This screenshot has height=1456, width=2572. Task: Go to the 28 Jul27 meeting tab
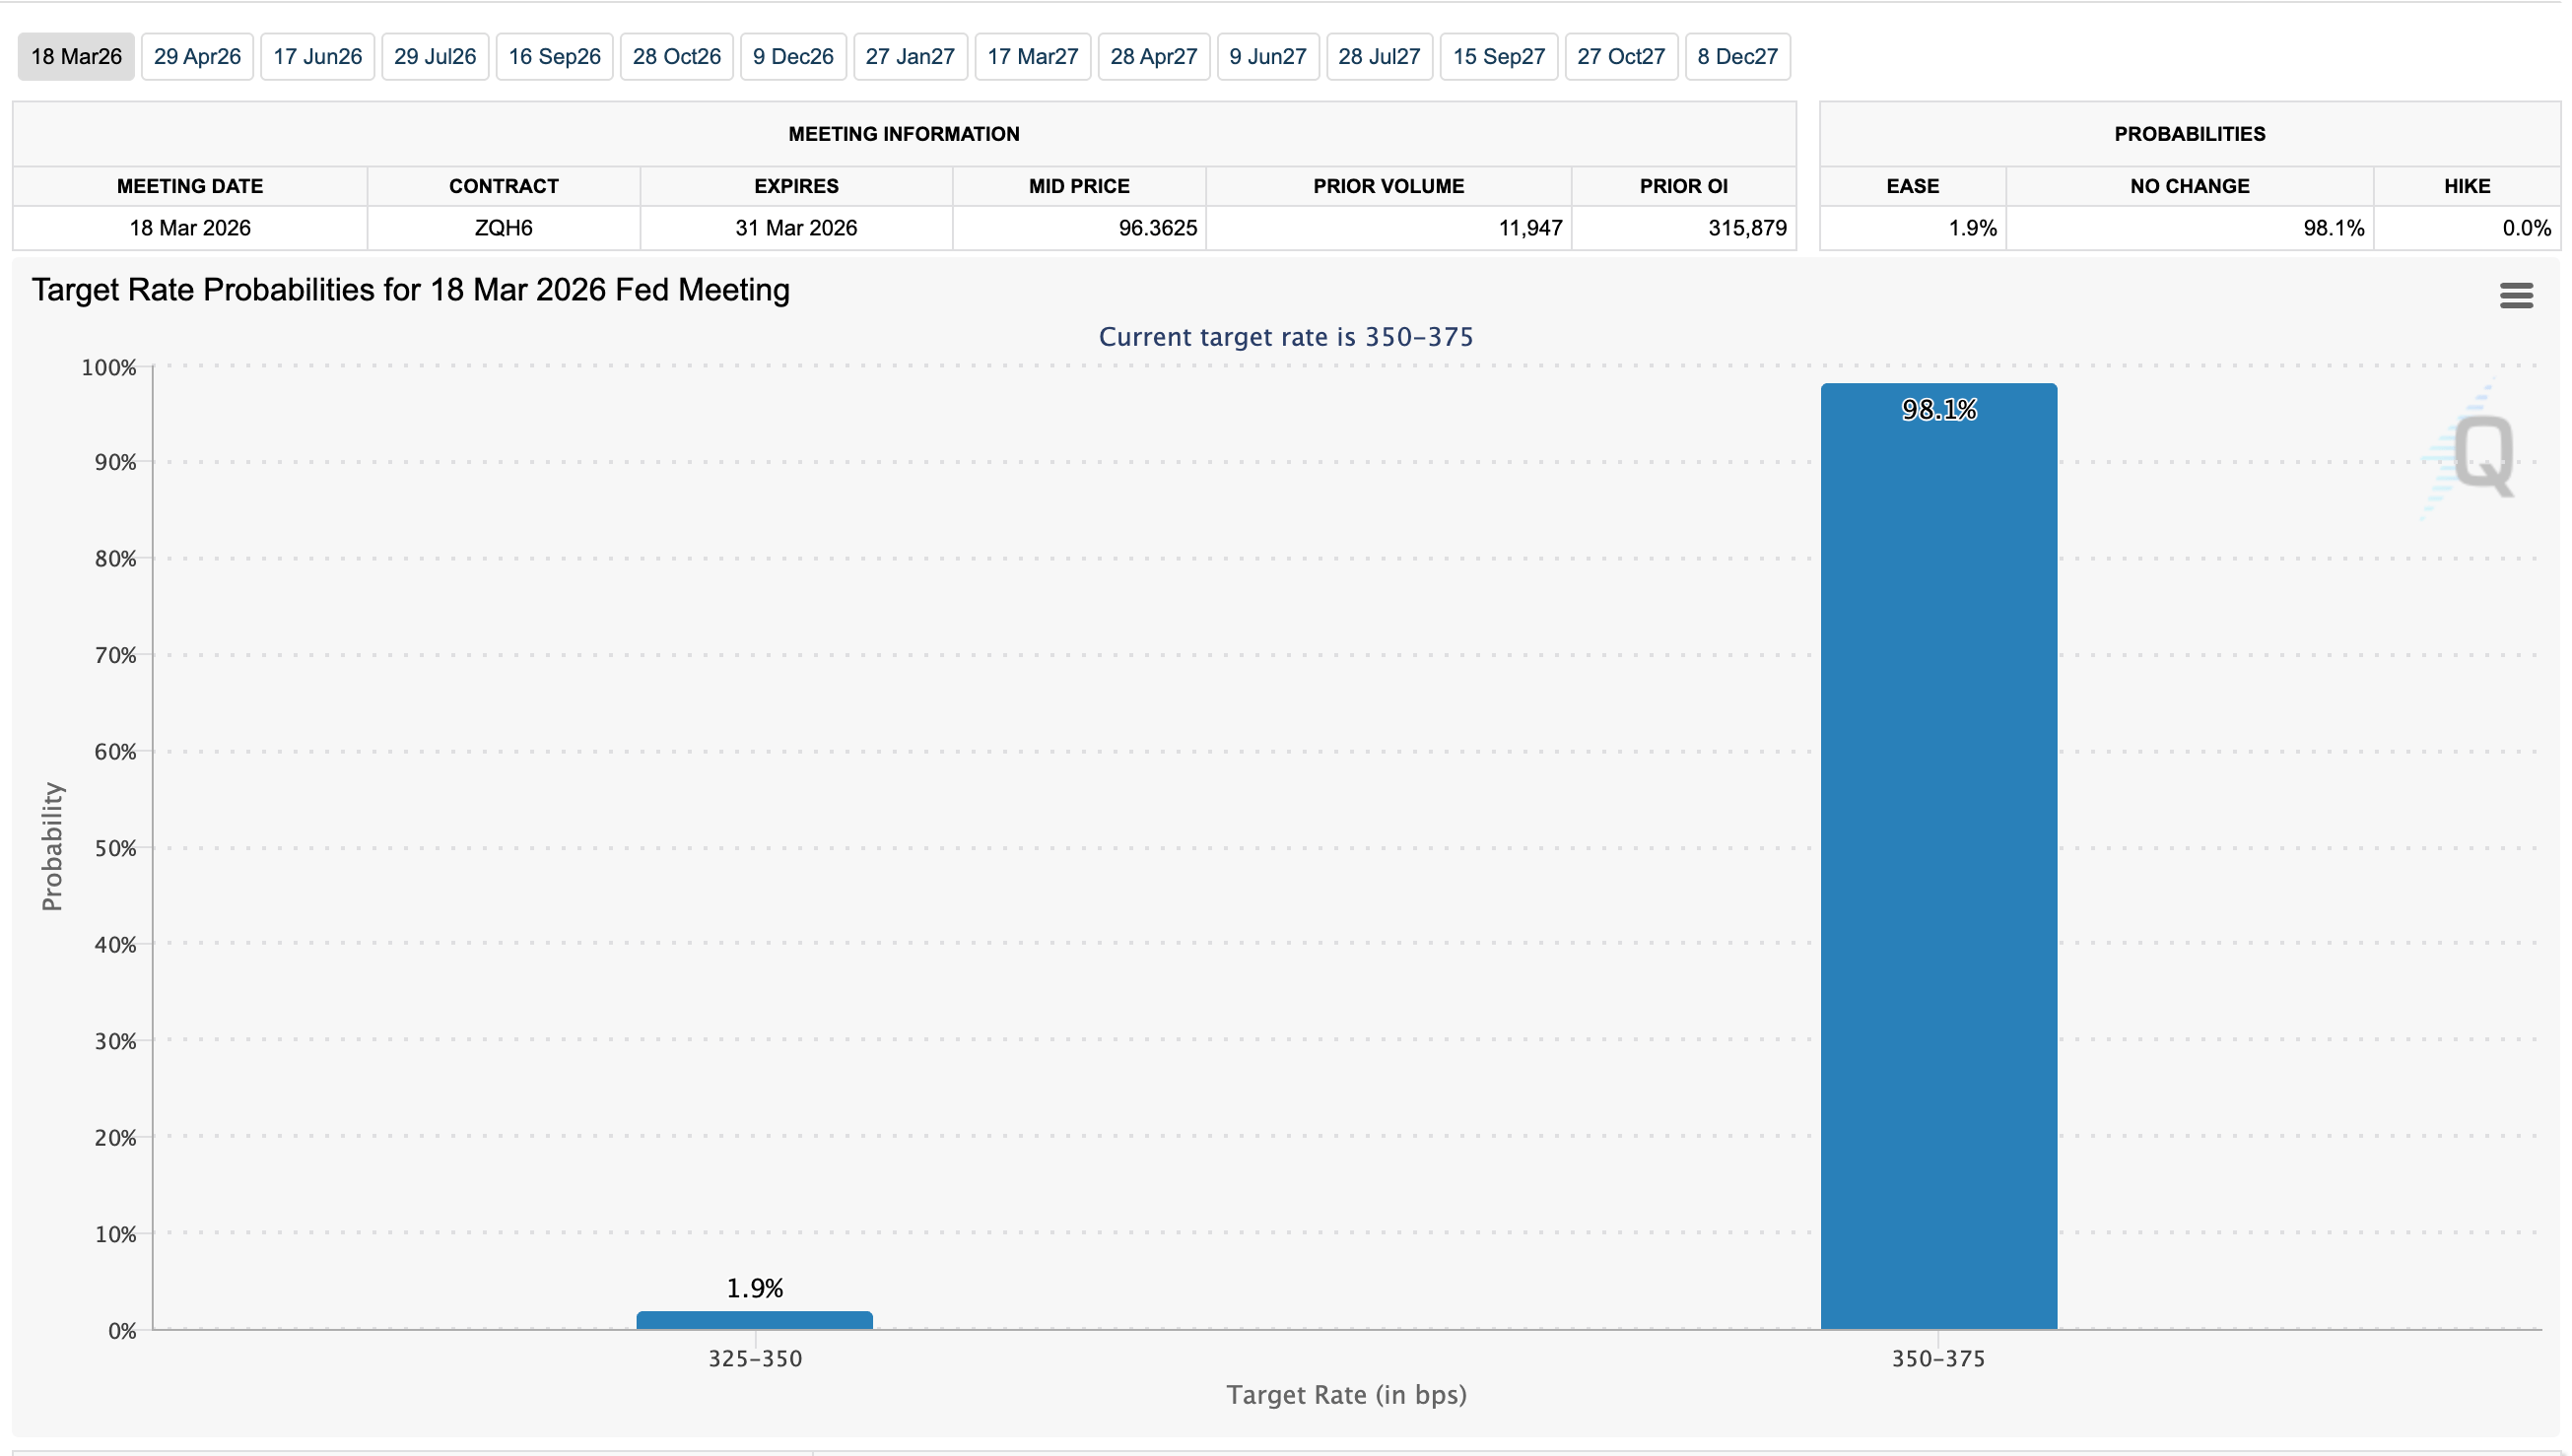(x=1379, y=57)
